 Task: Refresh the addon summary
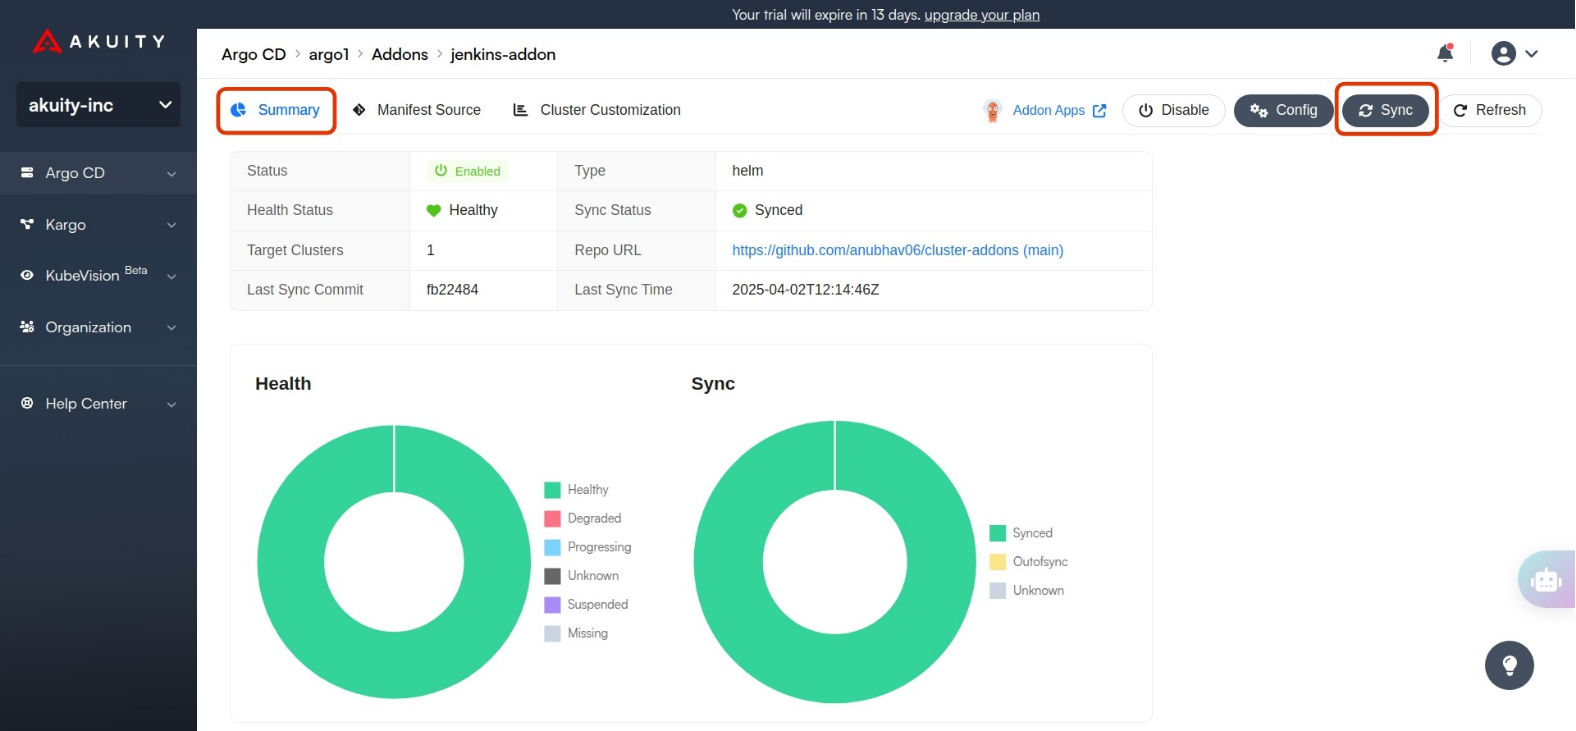pyautogui.click(x=1490, y=110)
